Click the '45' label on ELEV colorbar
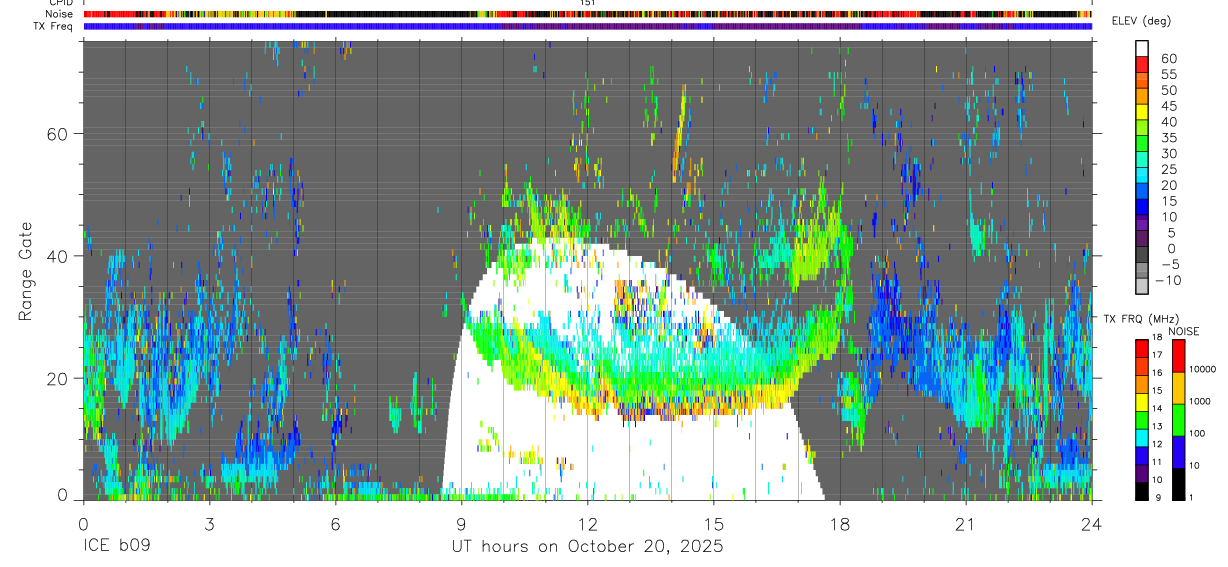The width and height of the screenshot is (1228, 567). [1168, 106]
